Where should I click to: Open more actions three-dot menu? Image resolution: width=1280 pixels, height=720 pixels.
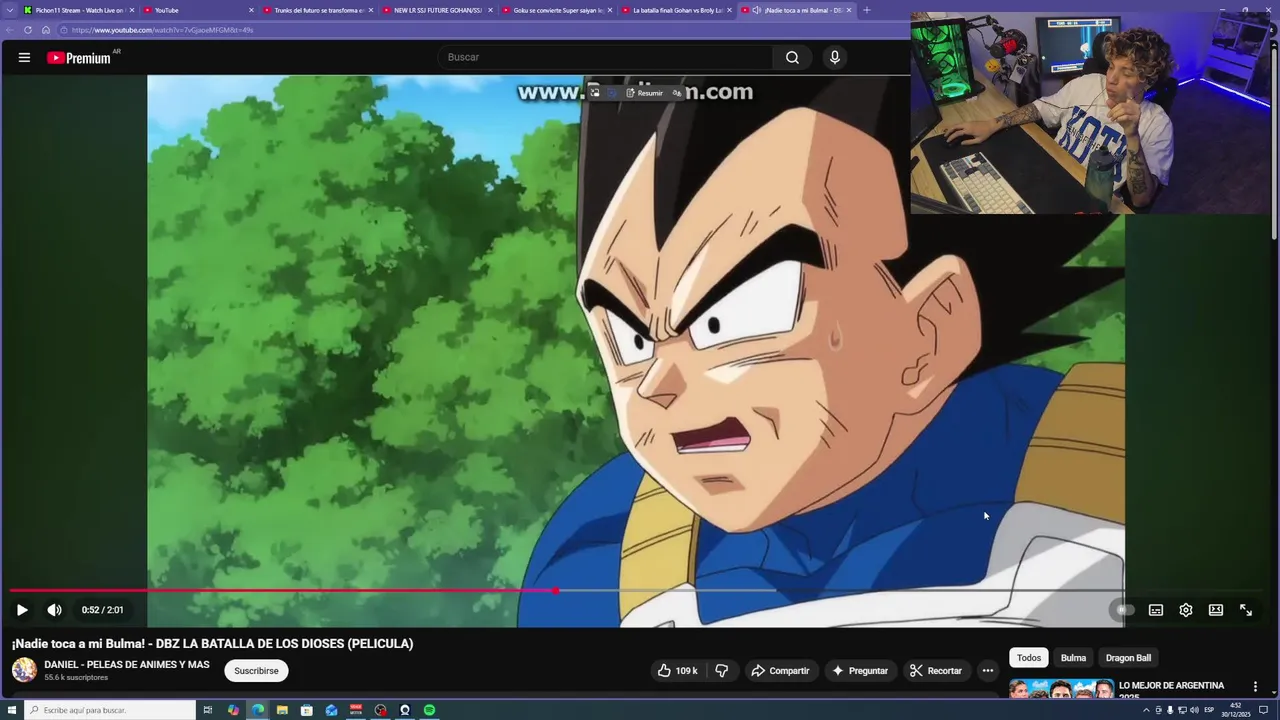pyautogui.click(x=988, y=671)
